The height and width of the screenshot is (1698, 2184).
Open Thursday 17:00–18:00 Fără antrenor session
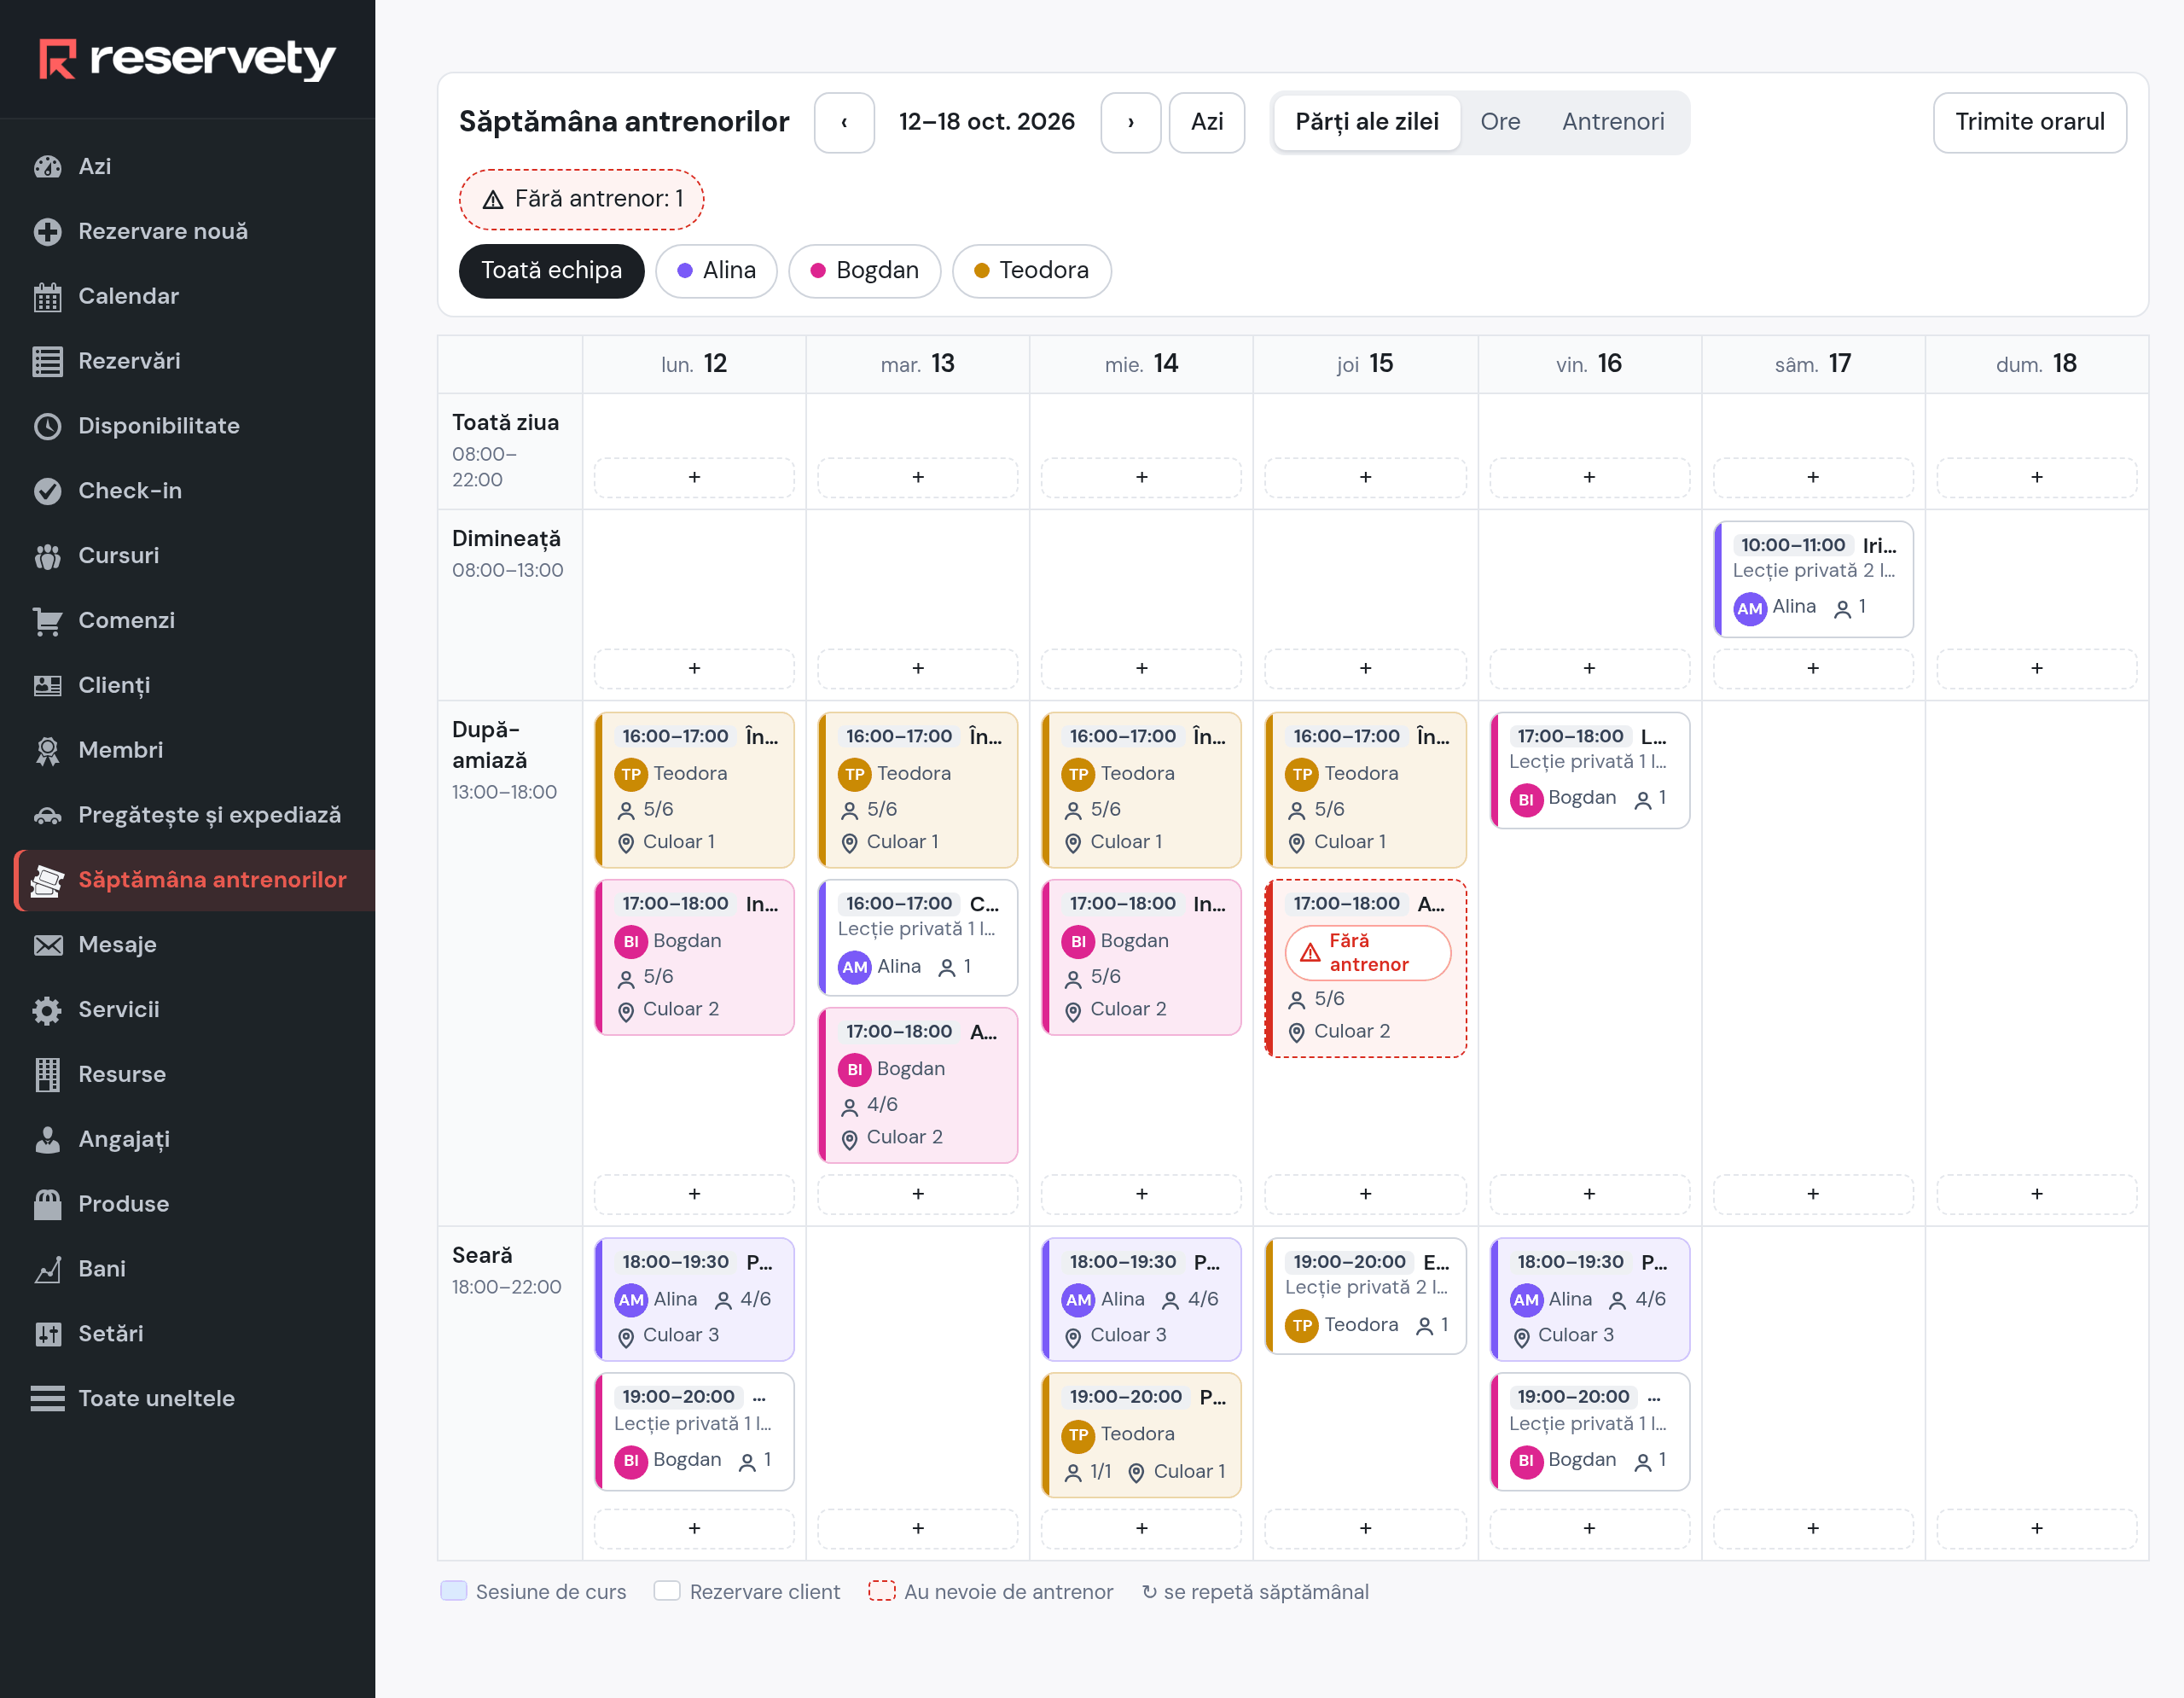(1365, 968)
